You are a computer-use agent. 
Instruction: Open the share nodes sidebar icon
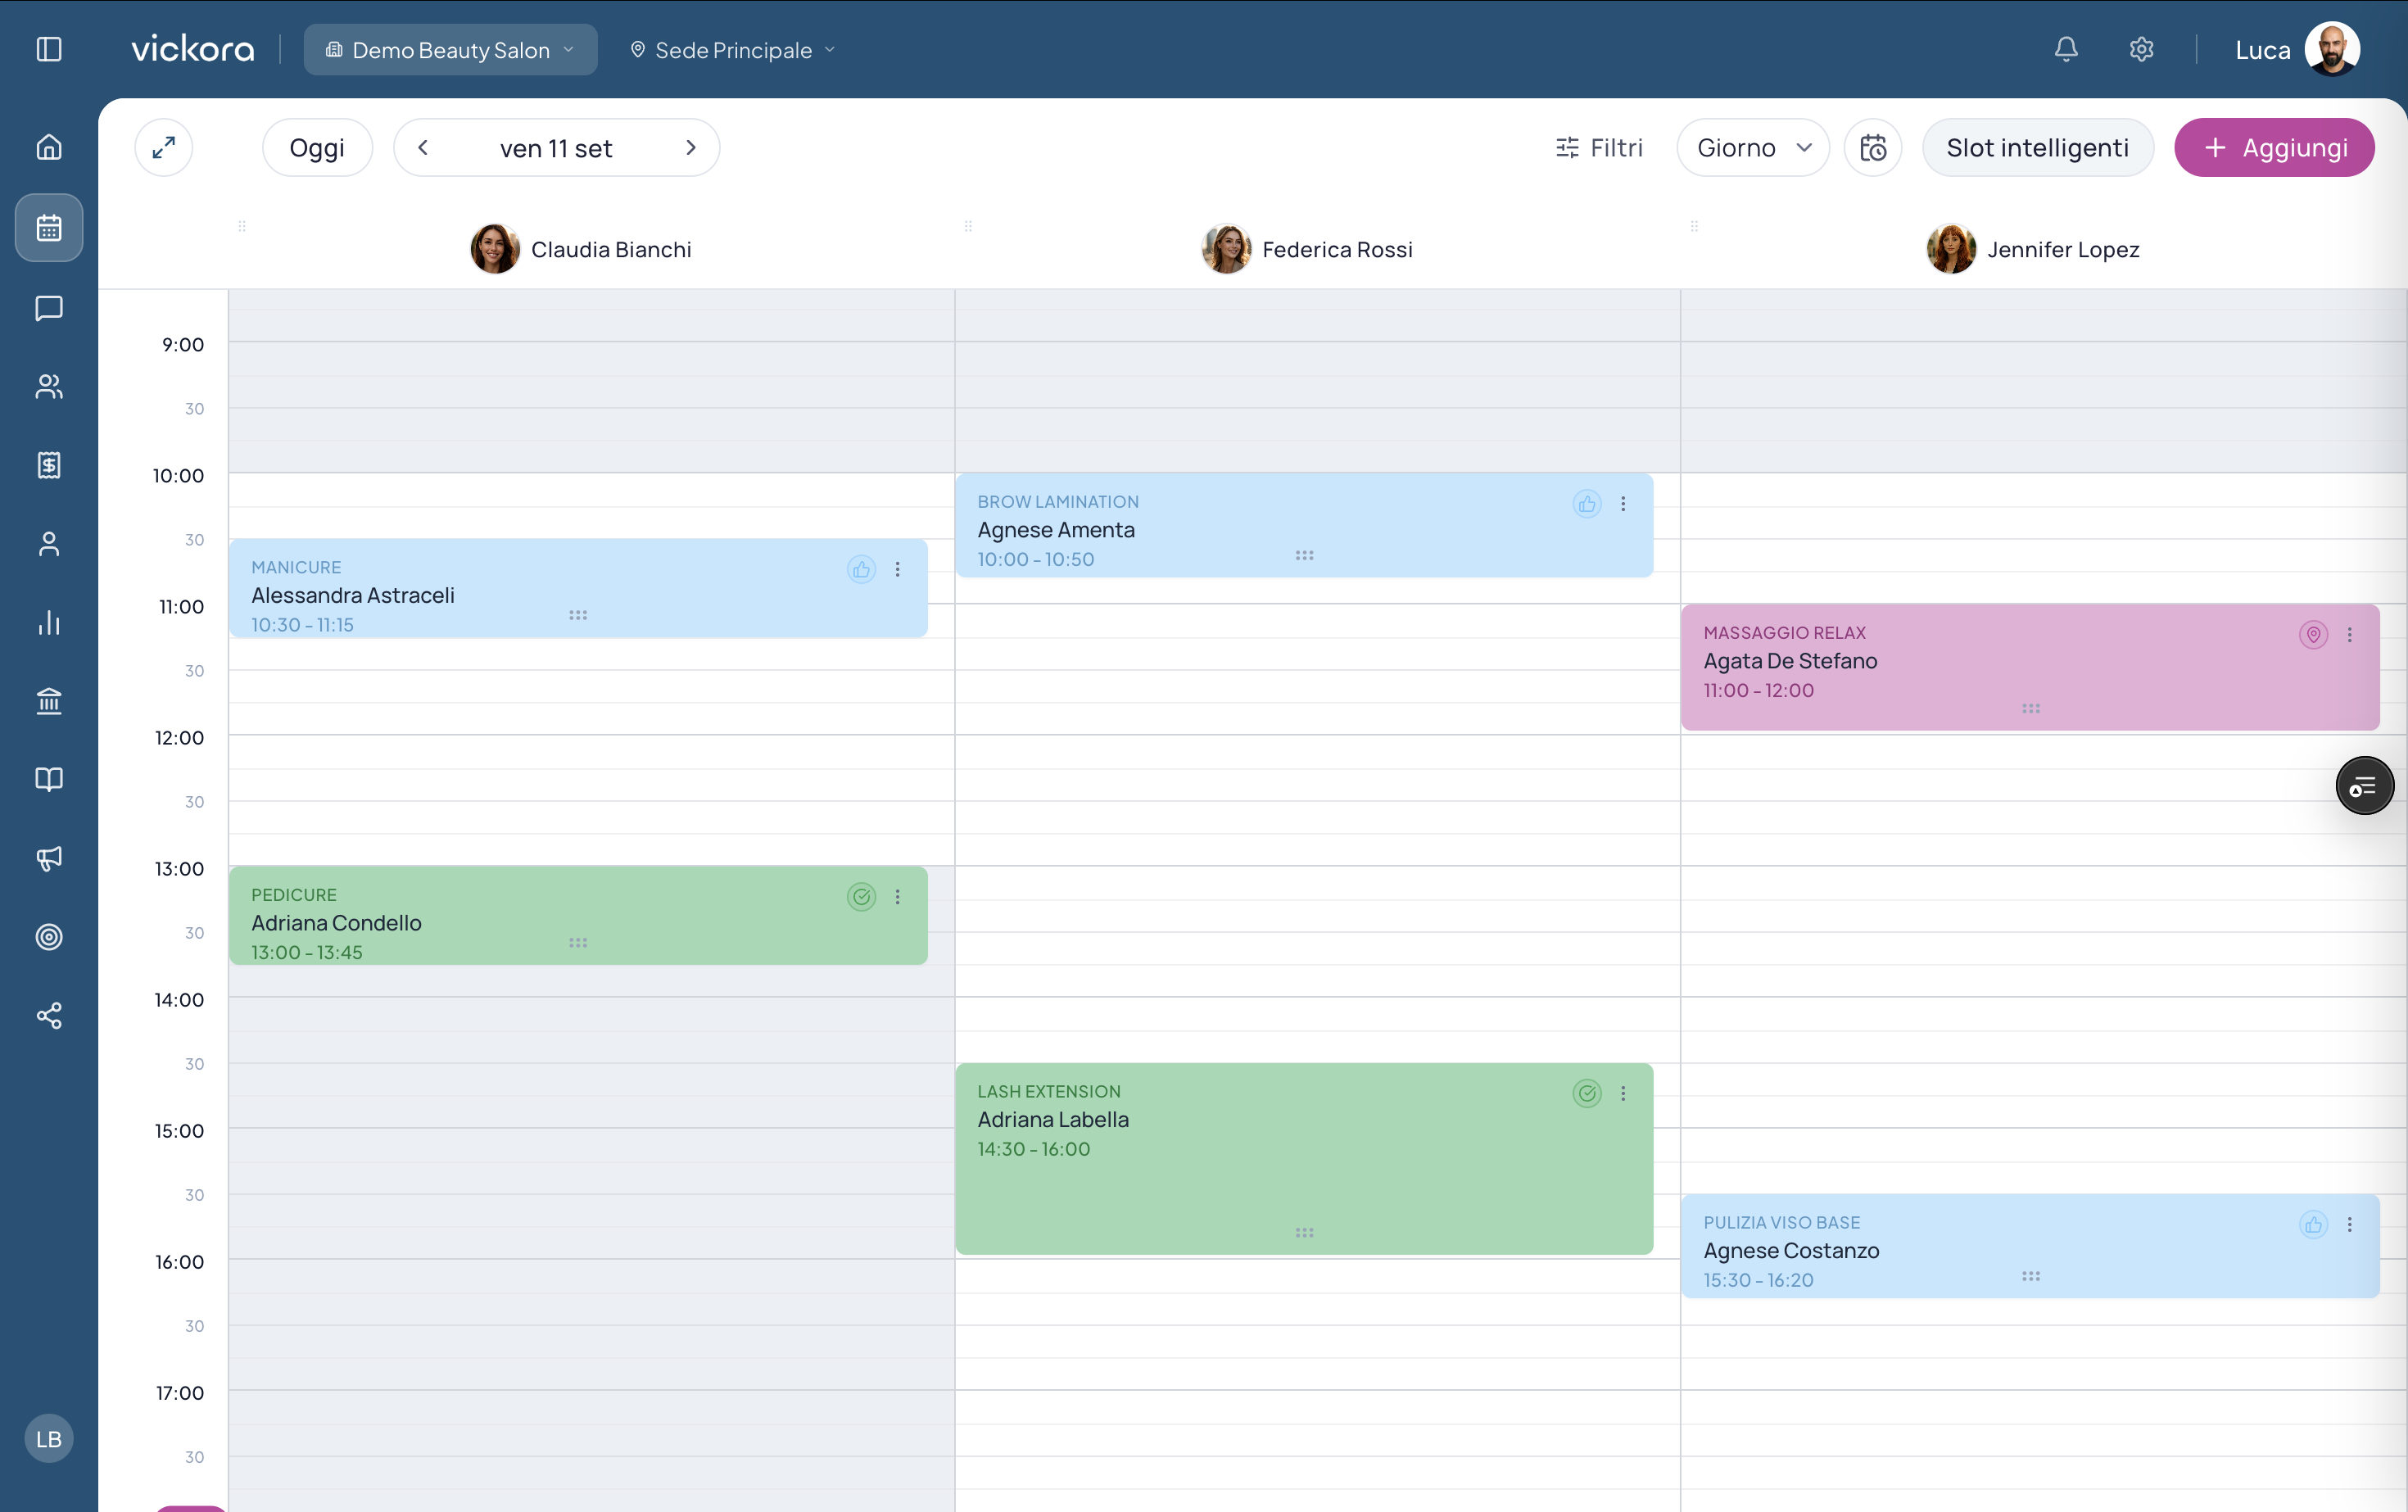49,1016
